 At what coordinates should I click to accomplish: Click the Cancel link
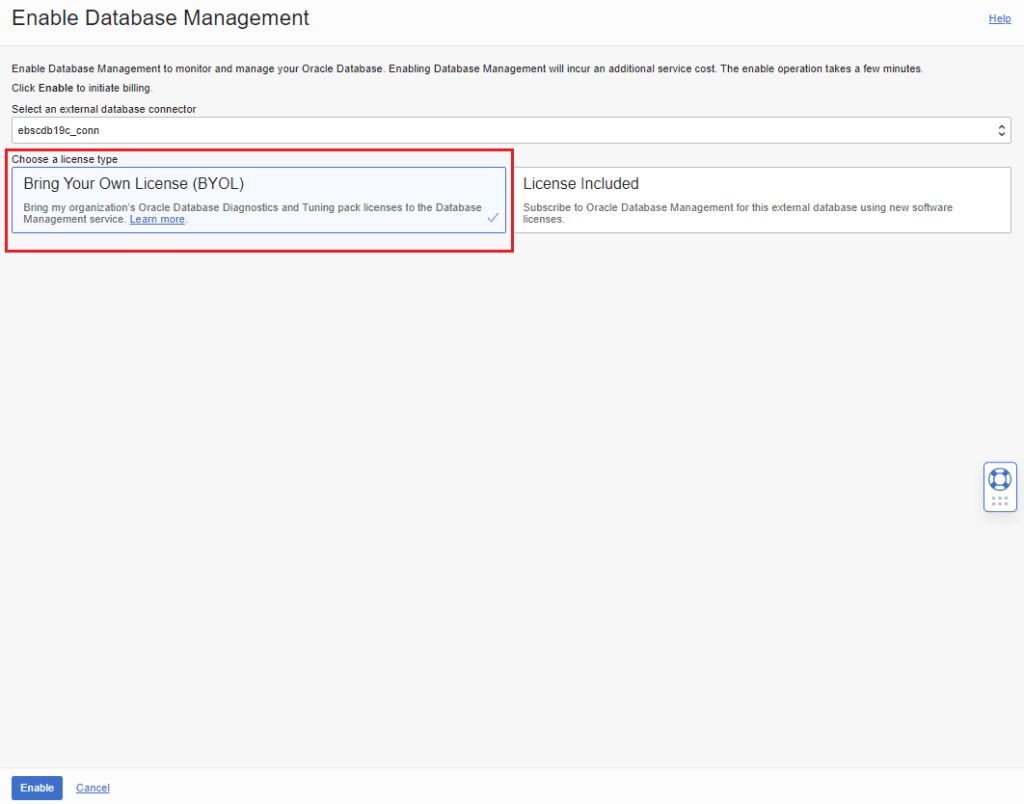tap(93, 788)
